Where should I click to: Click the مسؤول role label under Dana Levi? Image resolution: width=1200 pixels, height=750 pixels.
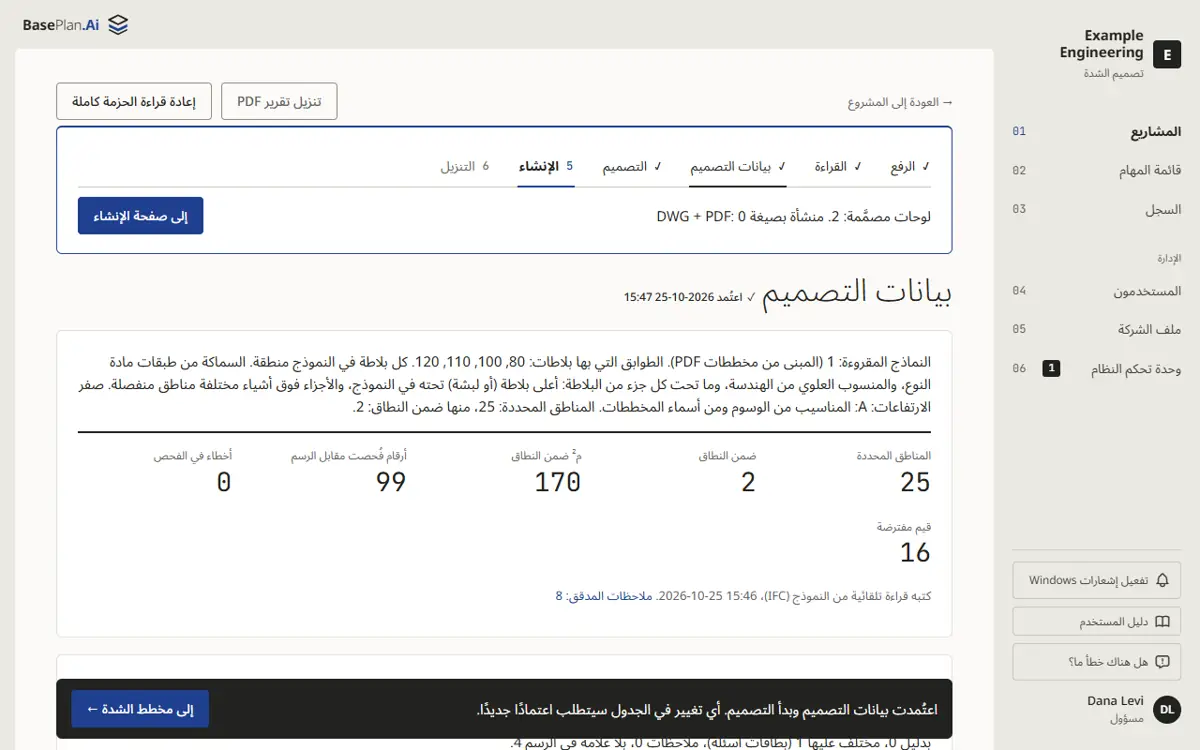tap(1127, 719)
